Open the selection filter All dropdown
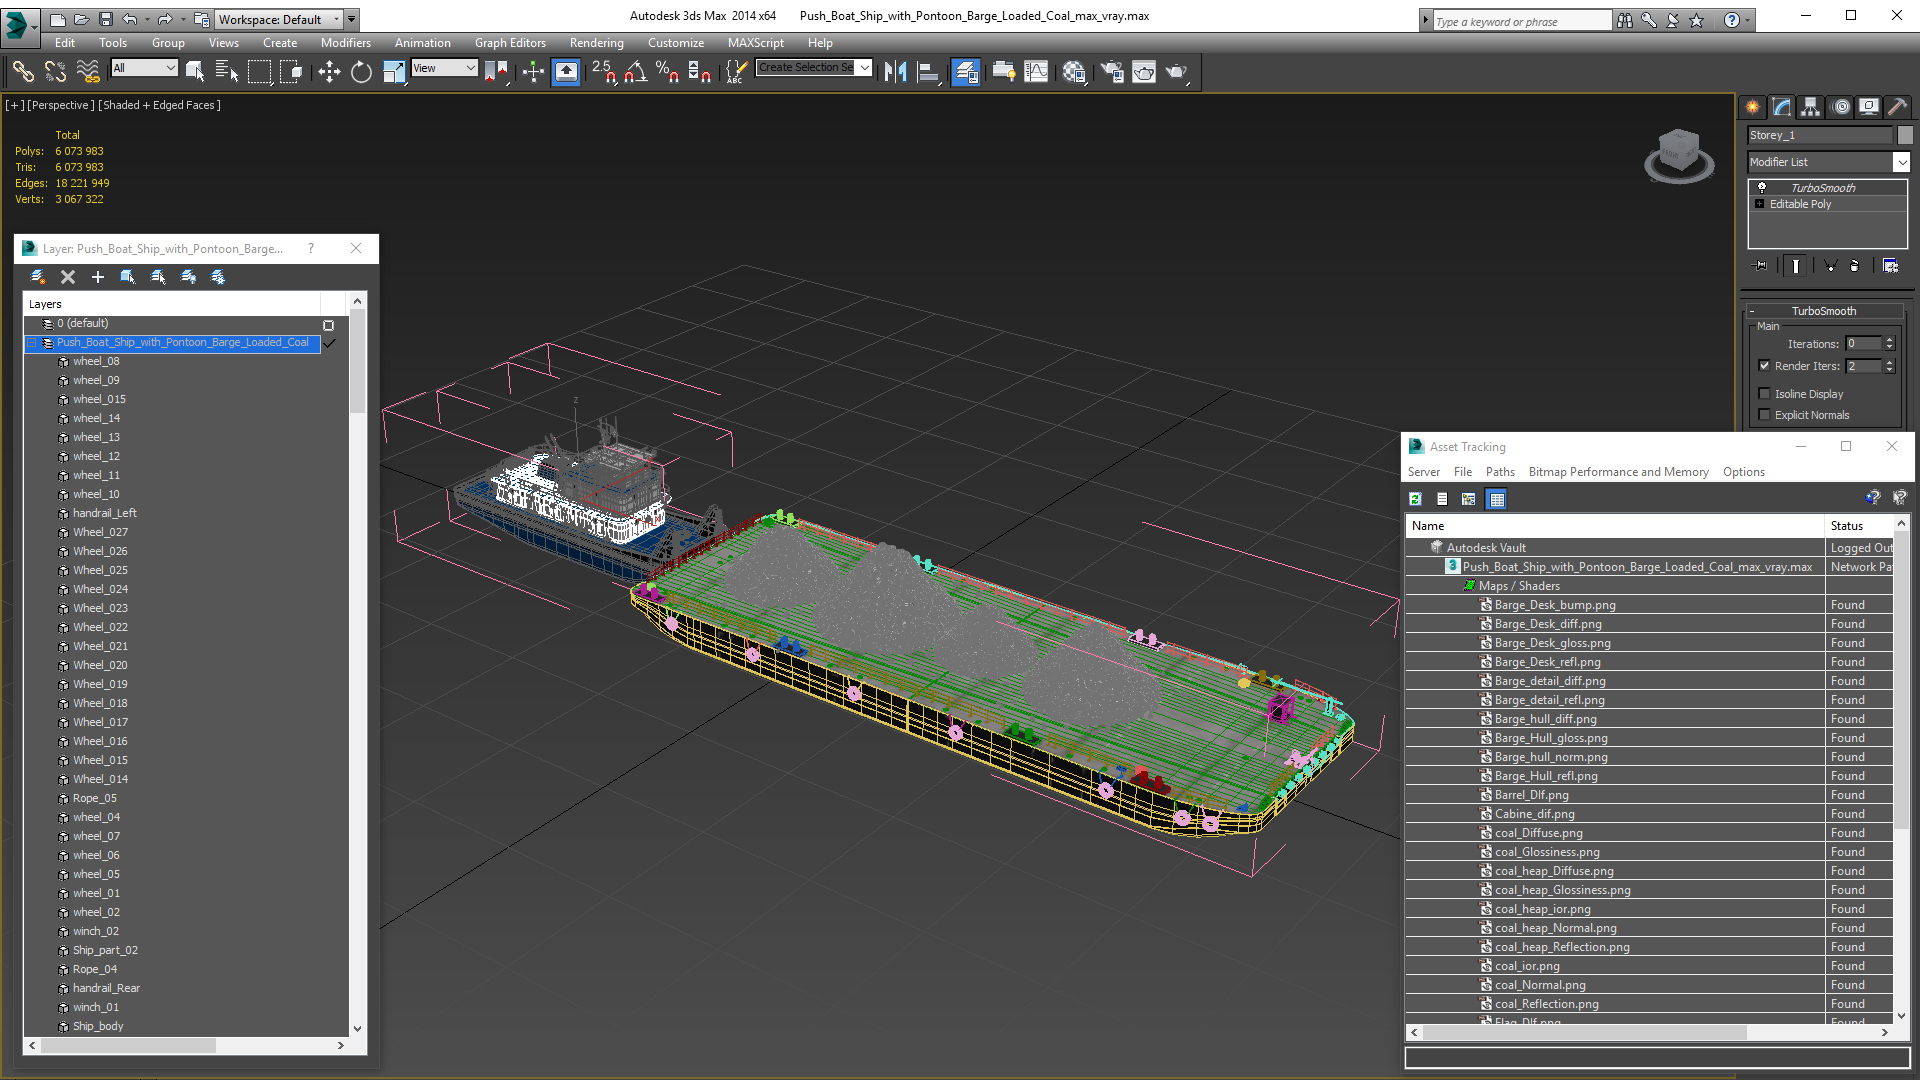This screenshot has height=1080, width=1920. point(144,68)
